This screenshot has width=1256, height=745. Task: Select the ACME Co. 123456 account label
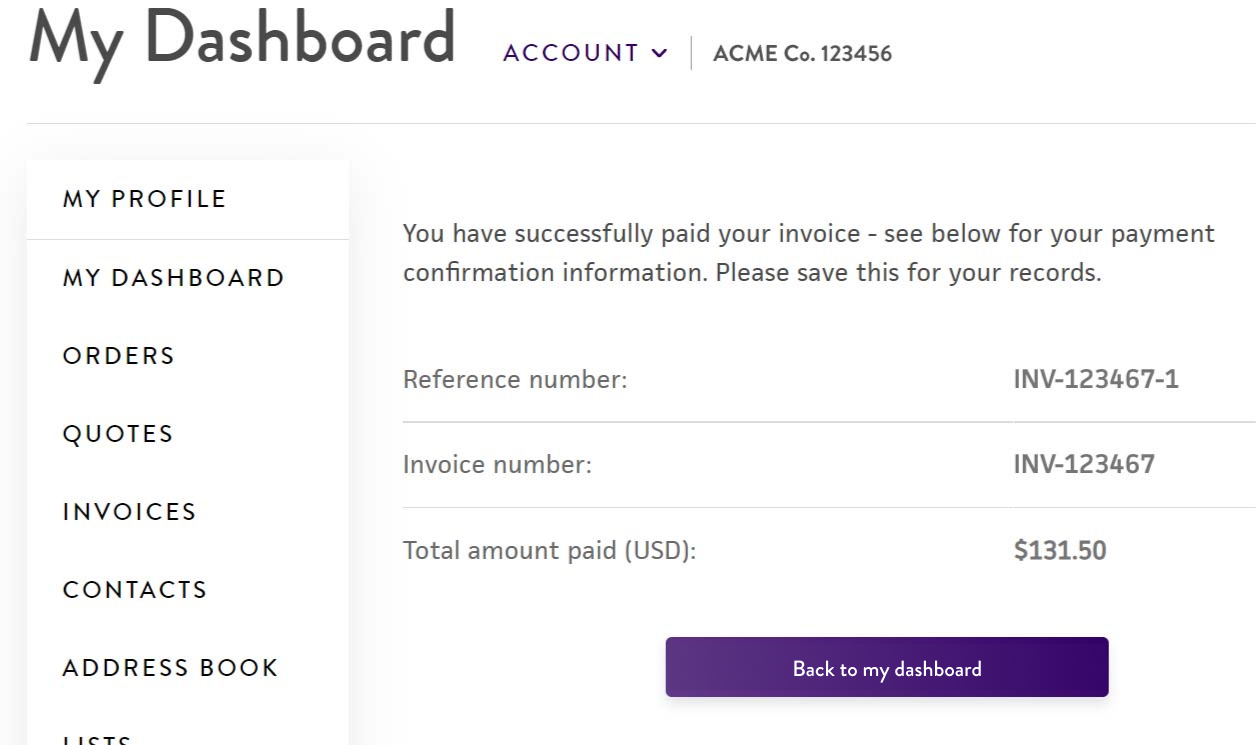[802, 53]
